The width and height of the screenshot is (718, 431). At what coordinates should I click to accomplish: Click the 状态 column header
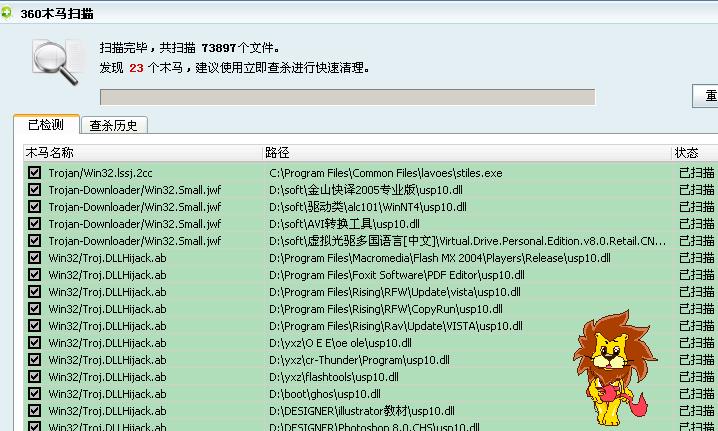pos(695,153)
